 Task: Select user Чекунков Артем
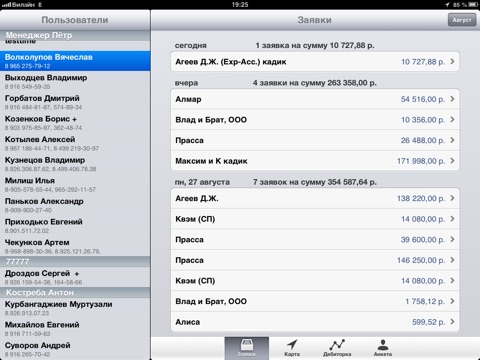(x=75, y=246)
